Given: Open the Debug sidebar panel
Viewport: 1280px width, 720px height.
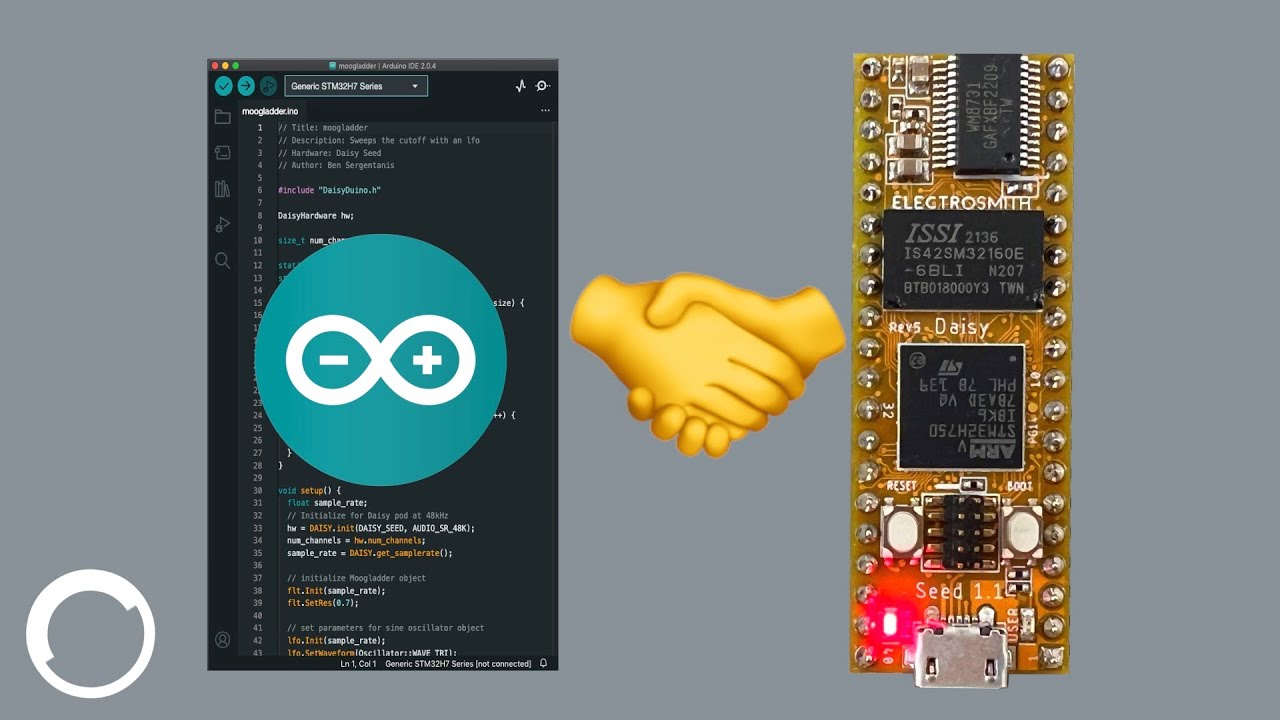Looking at the screenshot, I should click(222, 224).
